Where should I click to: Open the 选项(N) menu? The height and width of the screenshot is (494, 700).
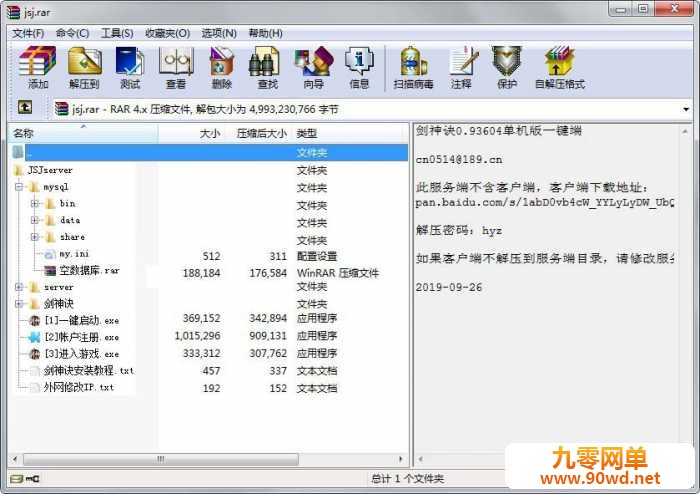coord(219,33)
